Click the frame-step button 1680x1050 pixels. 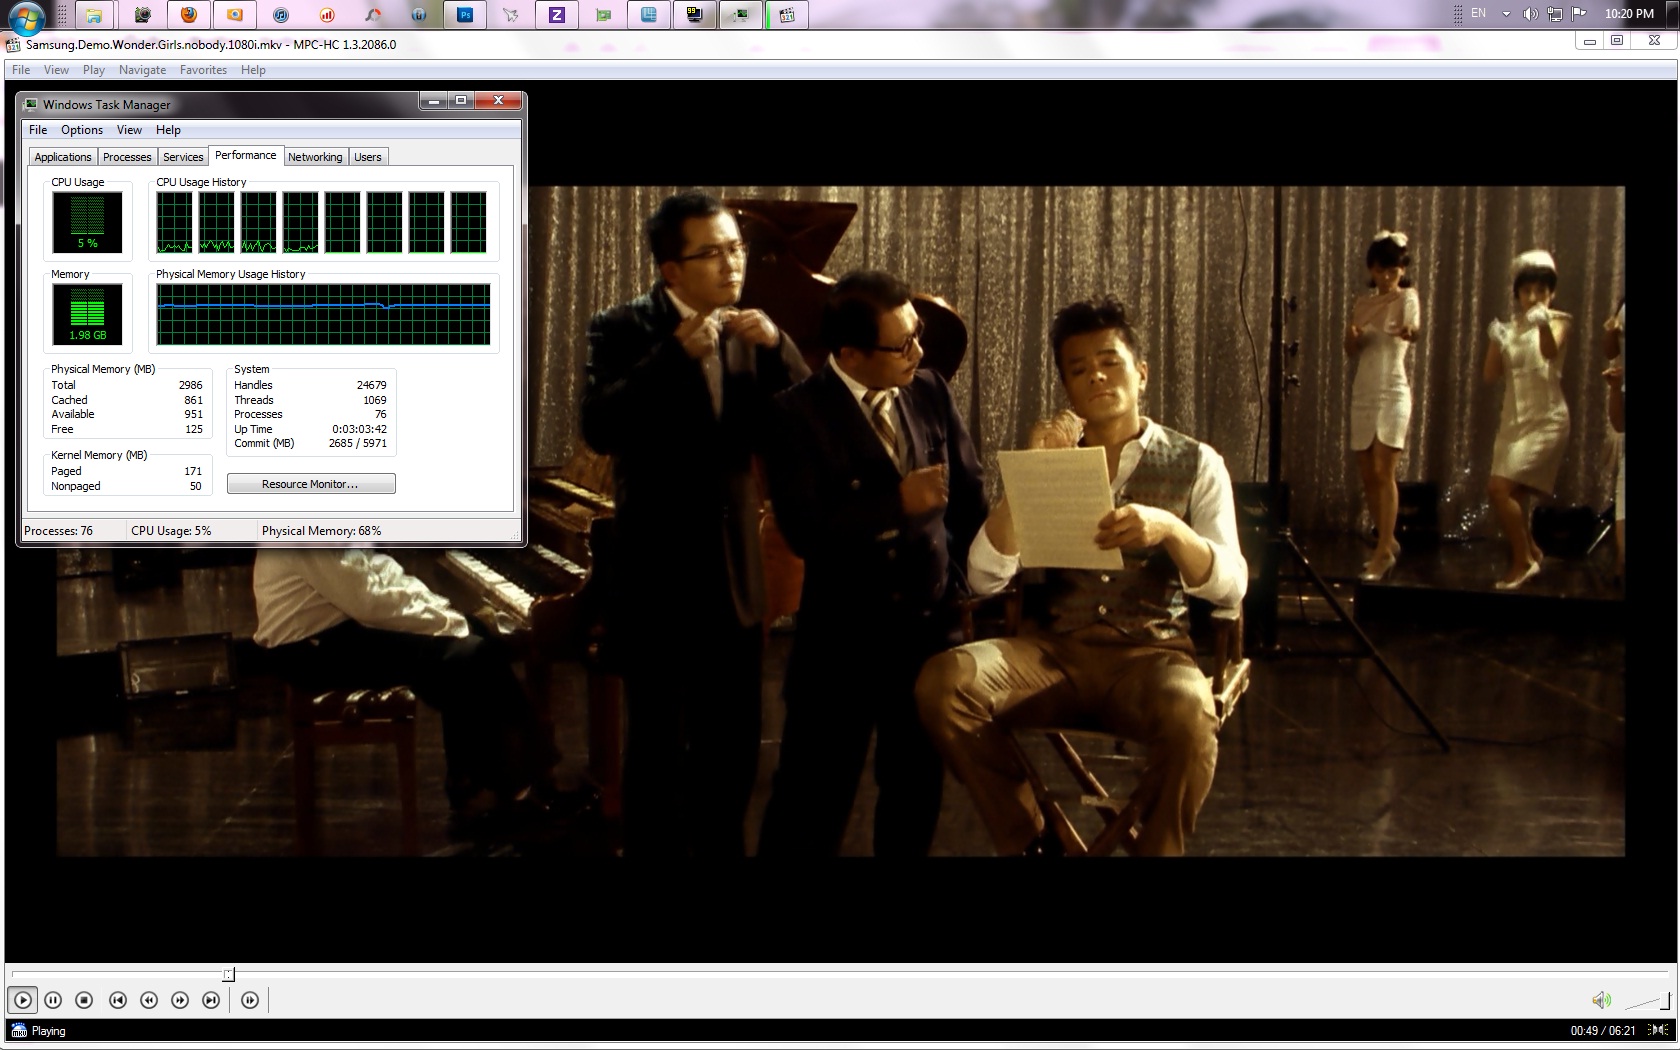click(250, 1000)
